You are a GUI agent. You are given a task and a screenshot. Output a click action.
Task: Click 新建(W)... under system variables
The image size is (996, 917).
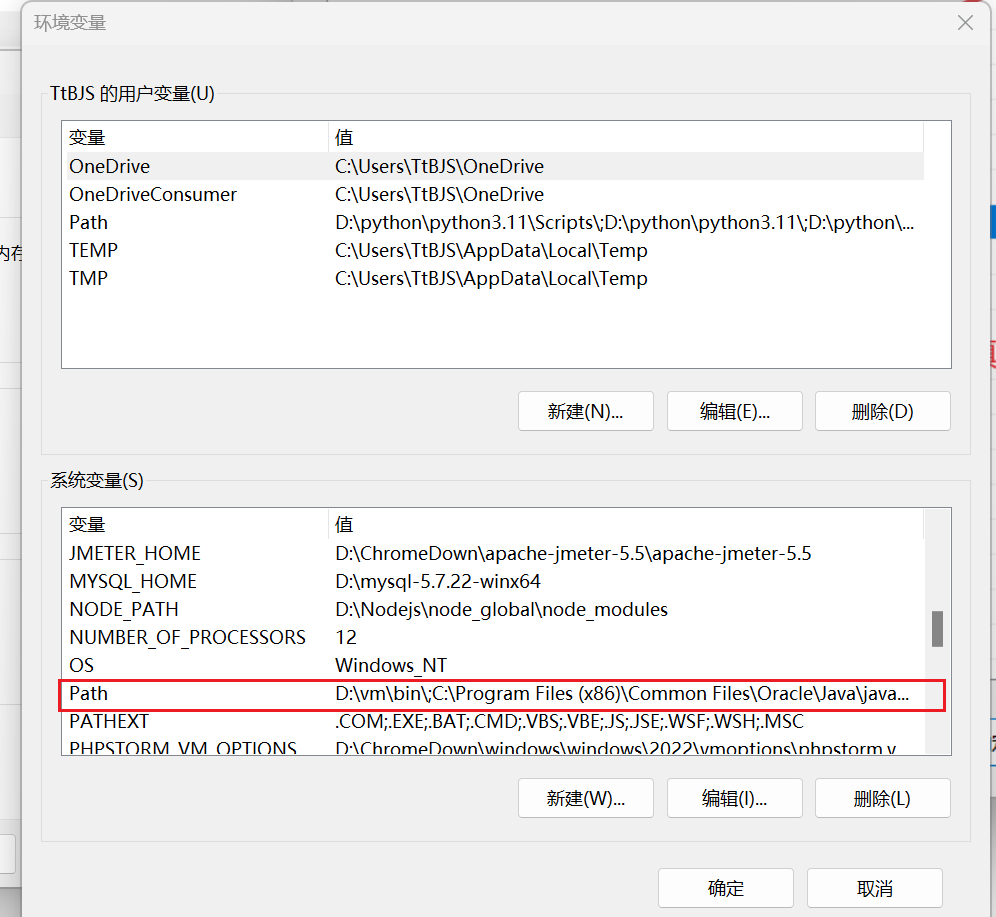(586, 798)
